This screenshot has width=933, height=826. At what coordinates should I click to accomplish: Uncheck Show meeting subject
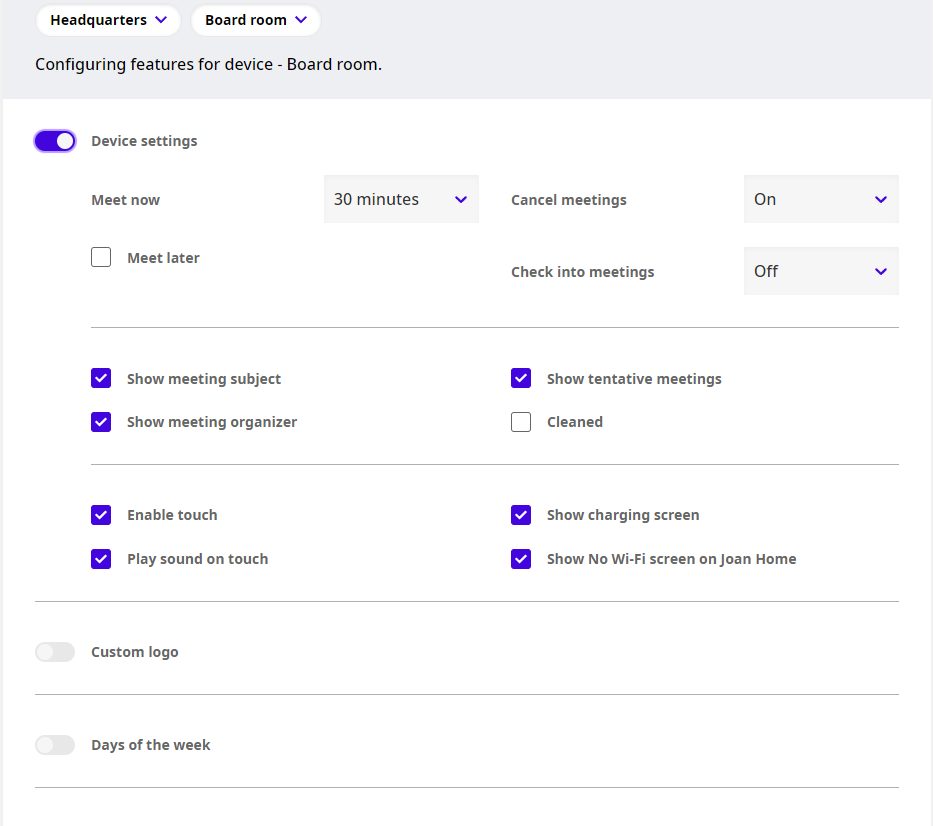pyautogui.click(x=101, y=378)
